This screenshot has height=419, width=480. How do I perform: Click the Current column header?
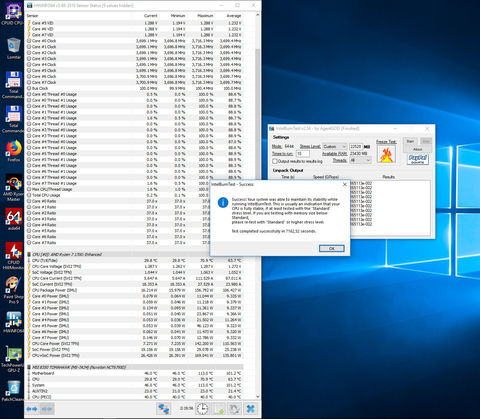click(x=151, y=16)
